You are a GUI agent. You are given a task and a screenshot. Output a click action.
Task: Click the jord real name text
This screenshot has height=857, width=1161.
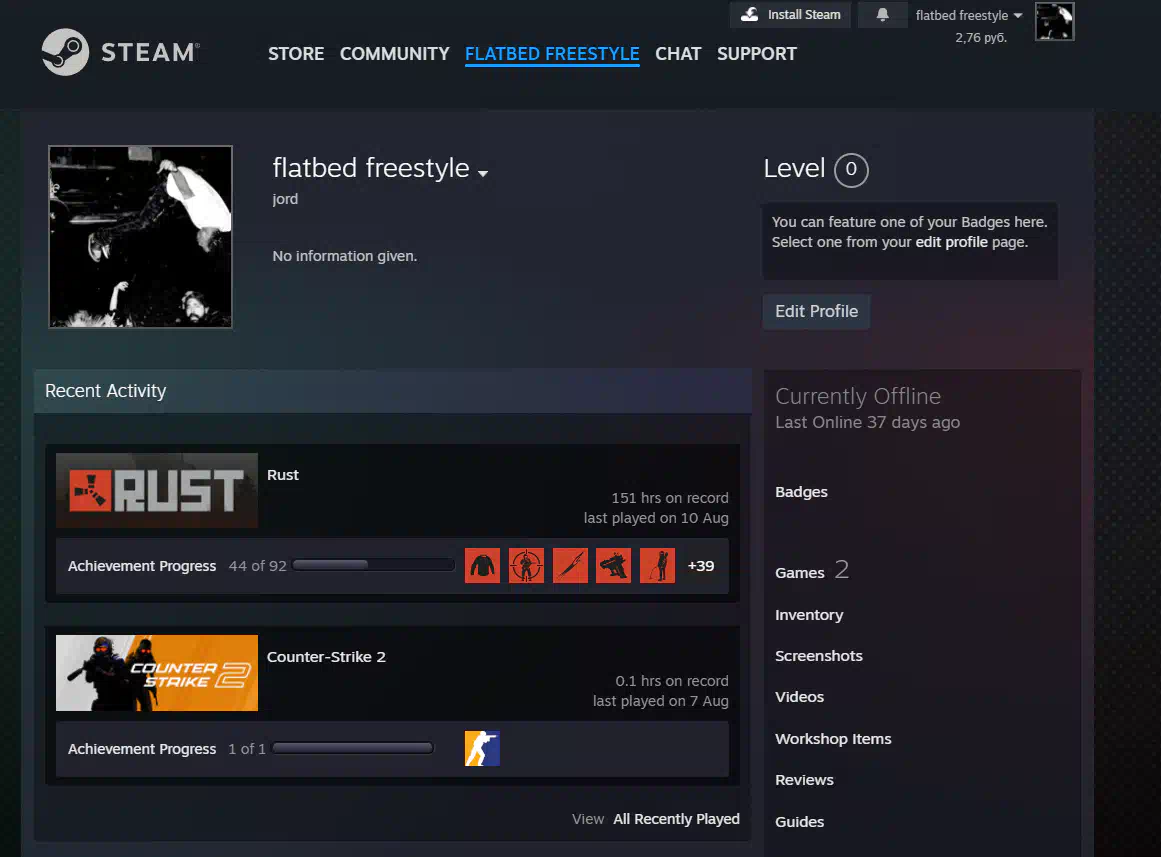point(285,199)
